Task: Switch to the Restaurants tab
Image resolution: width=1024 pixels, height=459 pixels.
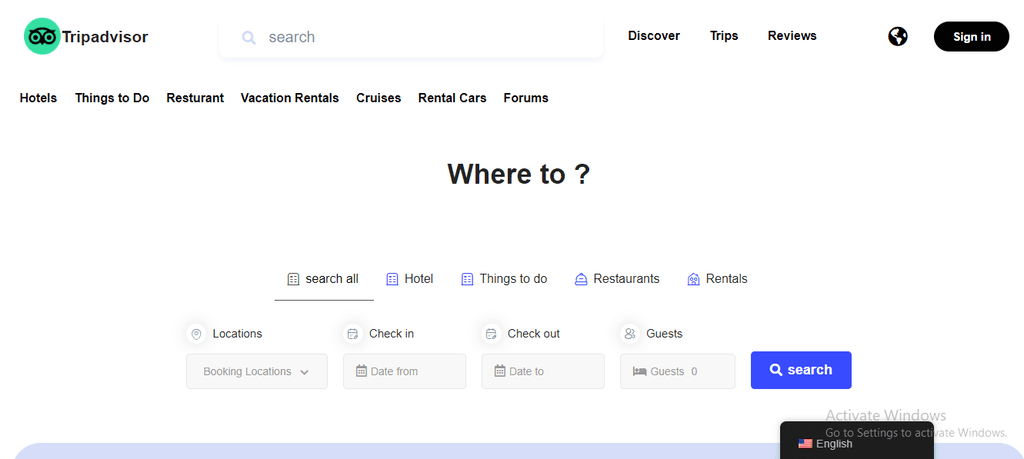Action: click(617, 279)
